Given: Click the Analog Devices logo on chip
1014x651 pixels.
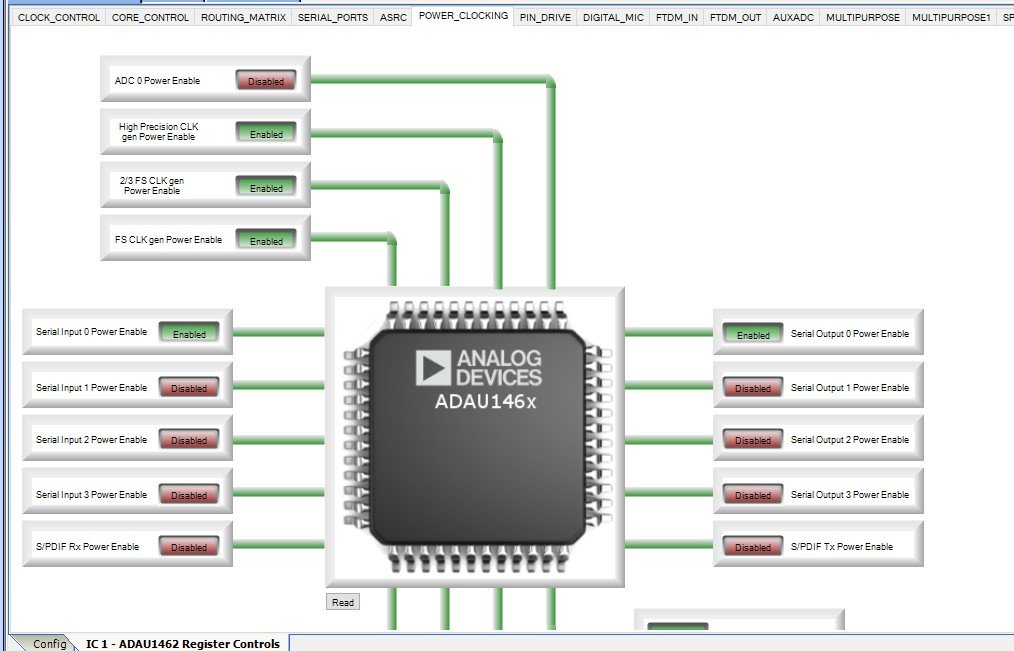Looking at the screenshot, I should click(x=479, y=367).
